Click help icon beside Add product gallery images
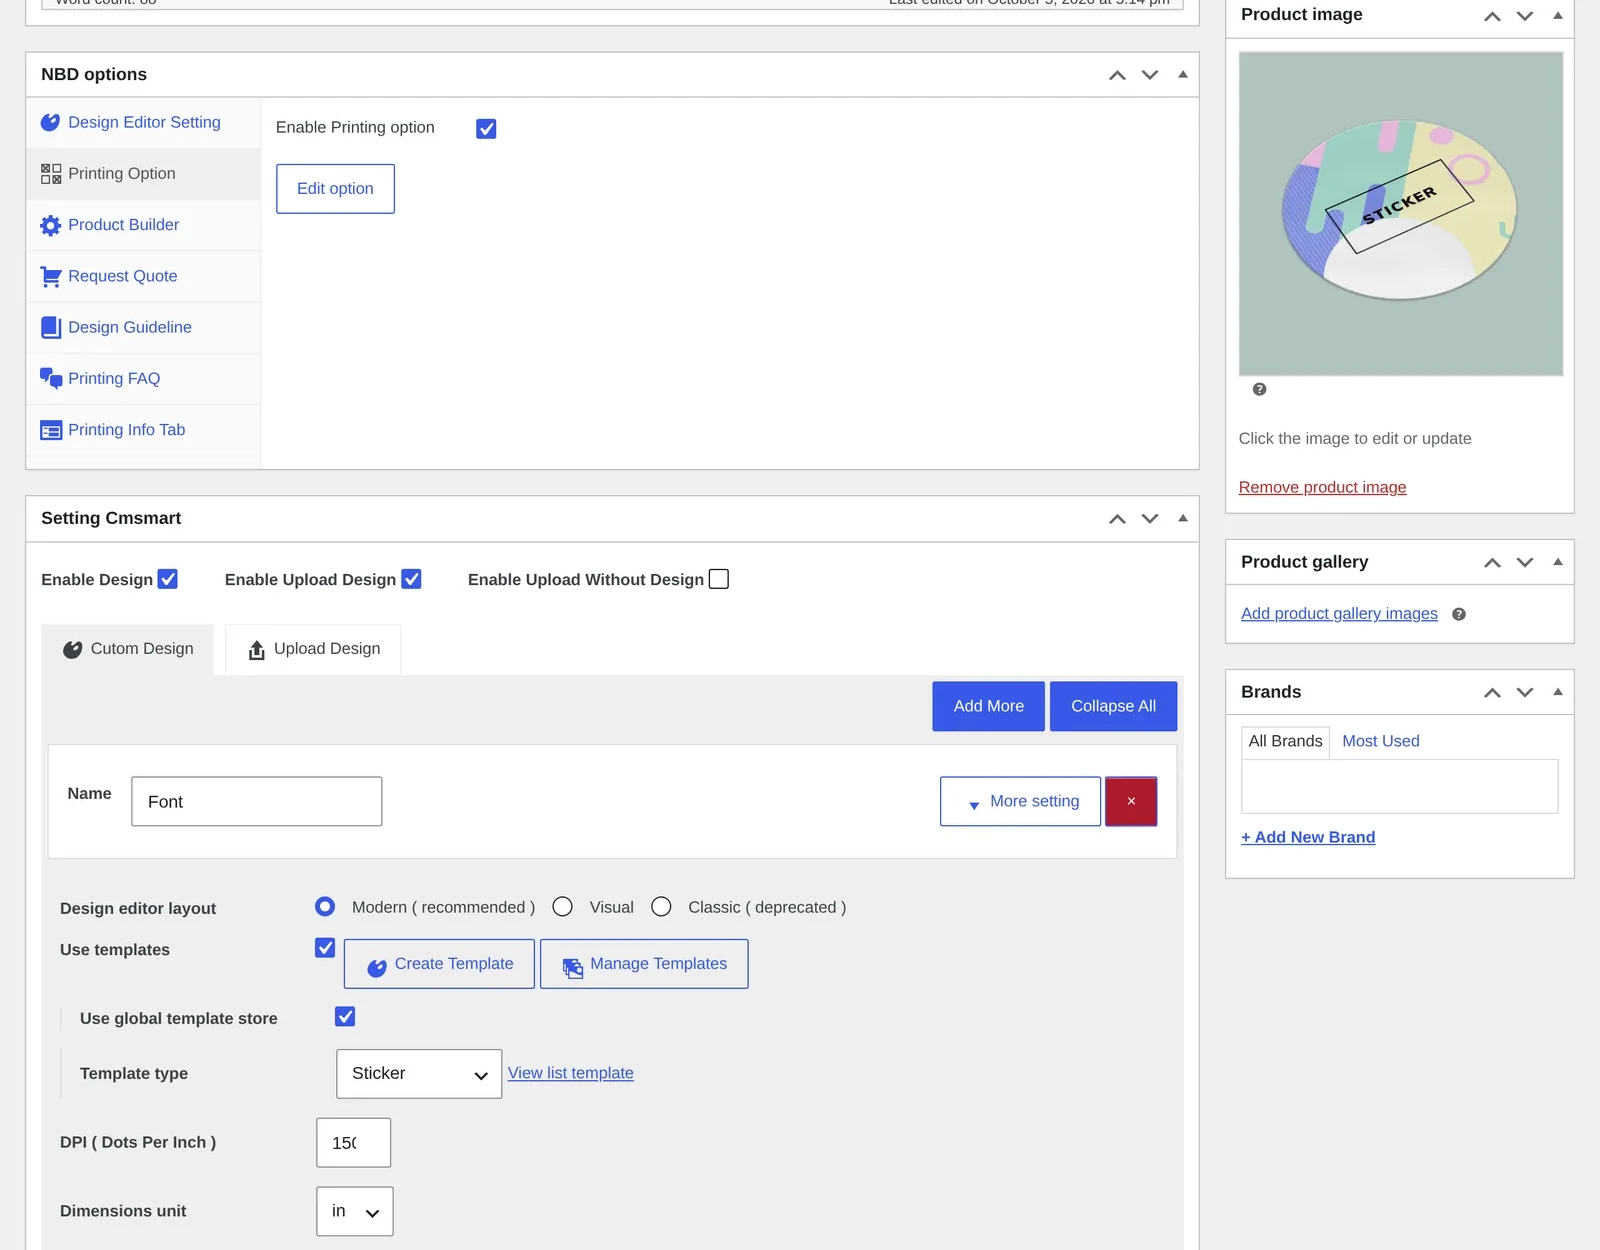Viewport: 1600px width, 1250px height. [1459, 615]
